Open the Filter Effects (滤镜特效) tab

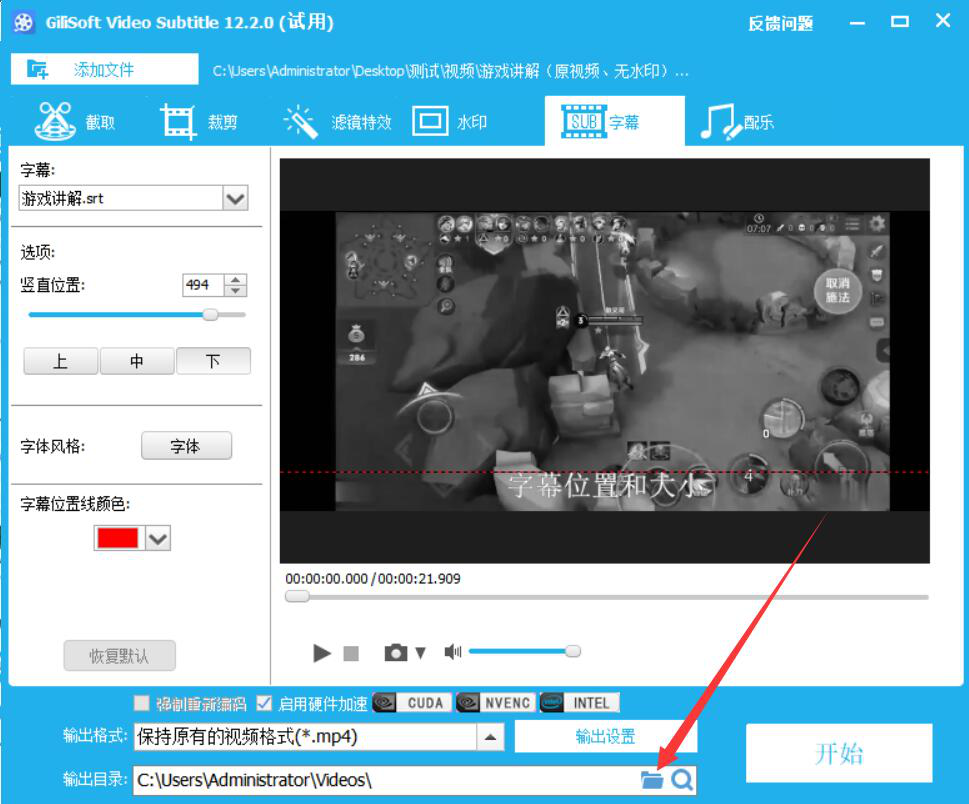pos(337,121)
